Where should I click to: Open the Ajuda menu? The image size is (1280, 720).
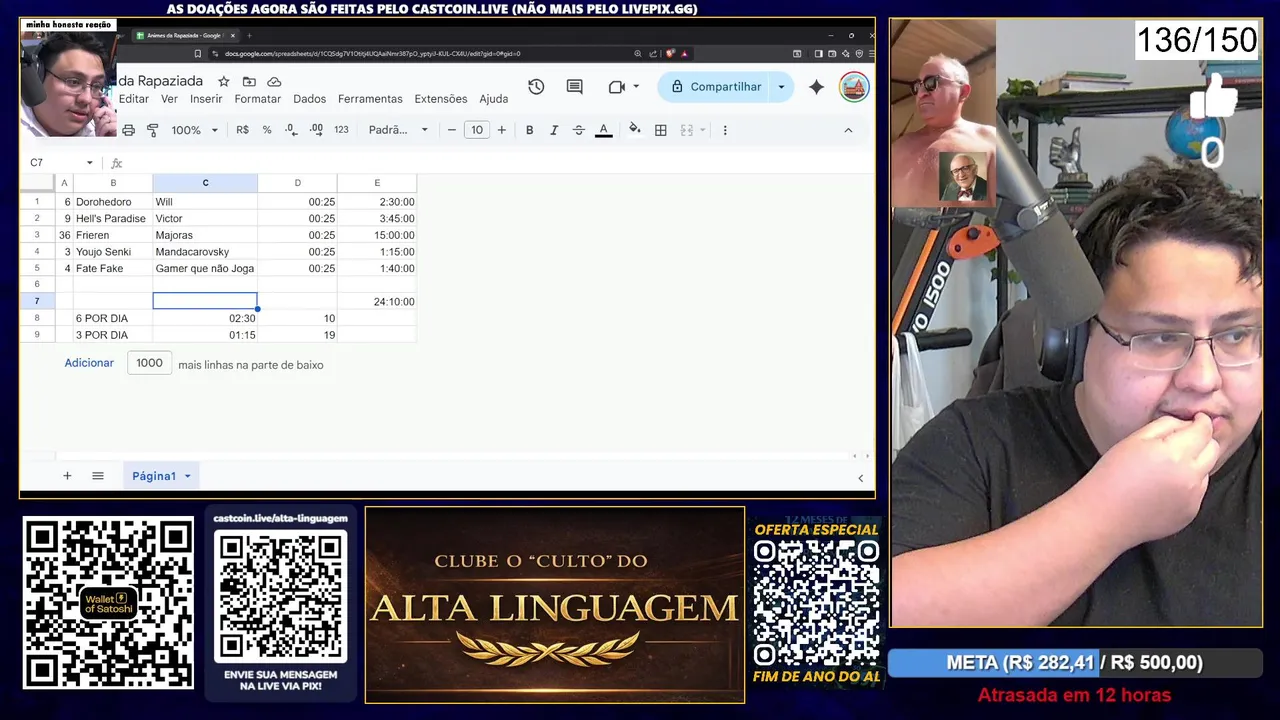click(x=493, y=99)
